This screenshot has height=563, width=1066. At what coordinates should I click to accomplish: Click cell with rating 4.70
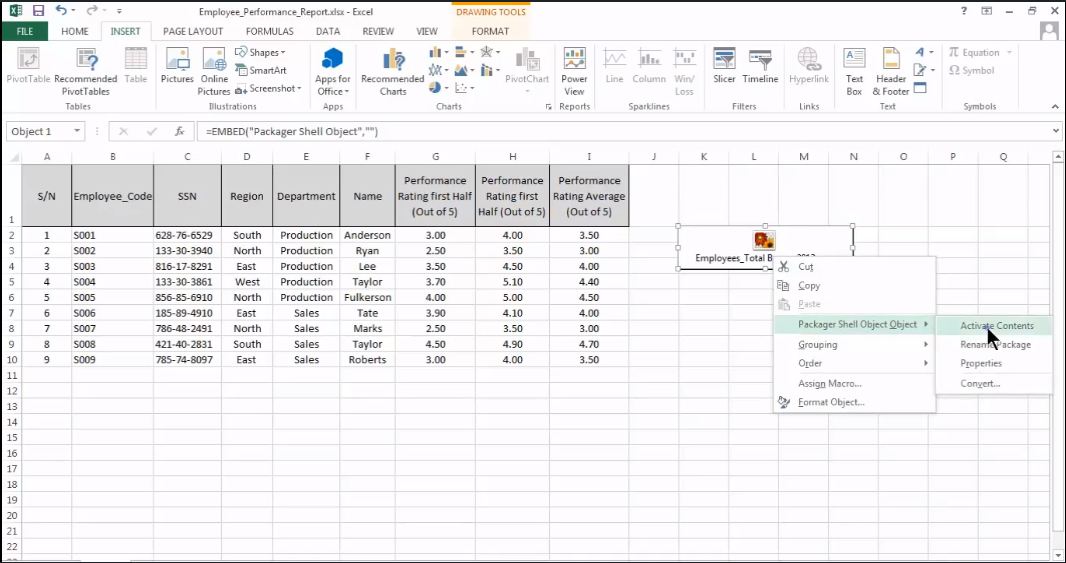pyautogui.click(x=589, y=345)
